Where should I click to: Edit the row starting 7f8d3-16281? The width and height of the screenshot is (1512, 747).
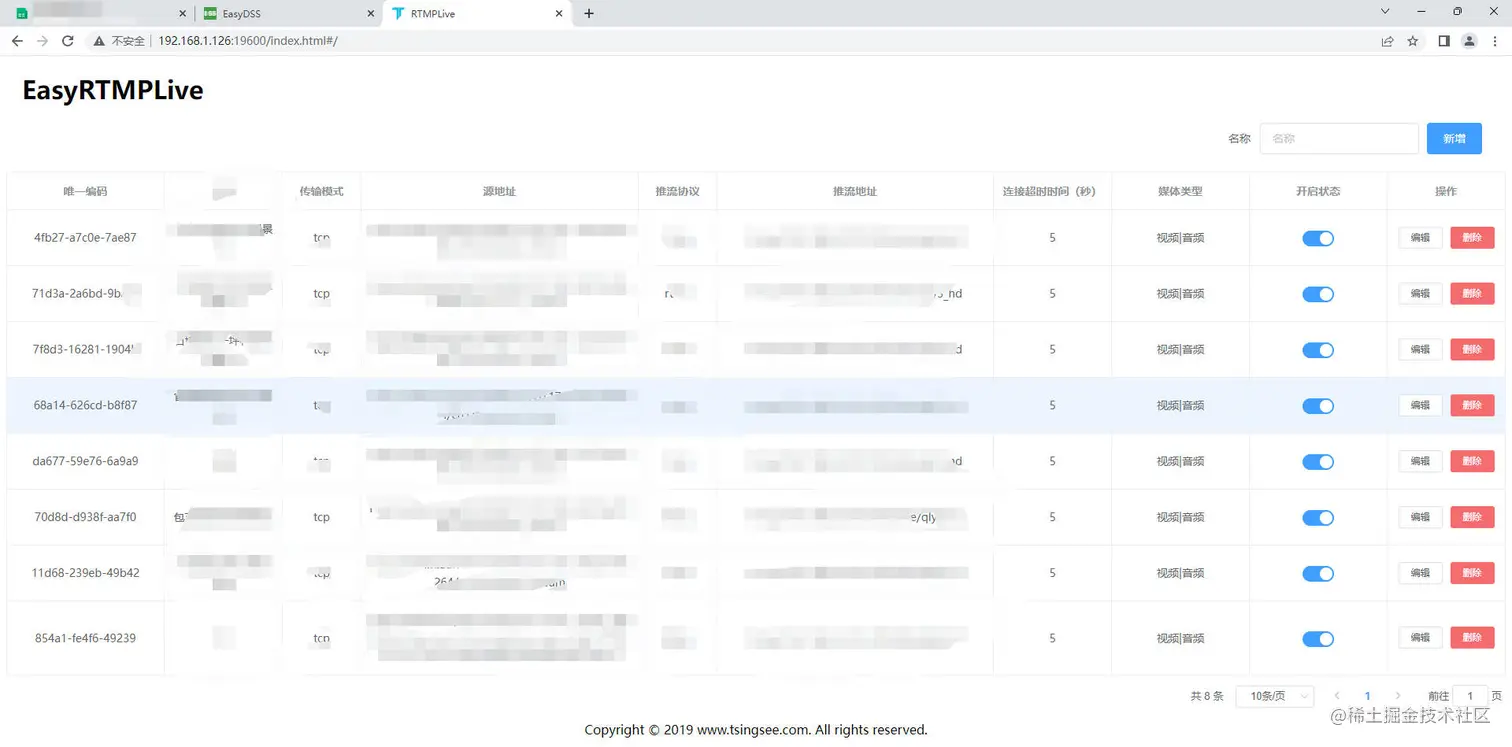[x=1420, y=350]
